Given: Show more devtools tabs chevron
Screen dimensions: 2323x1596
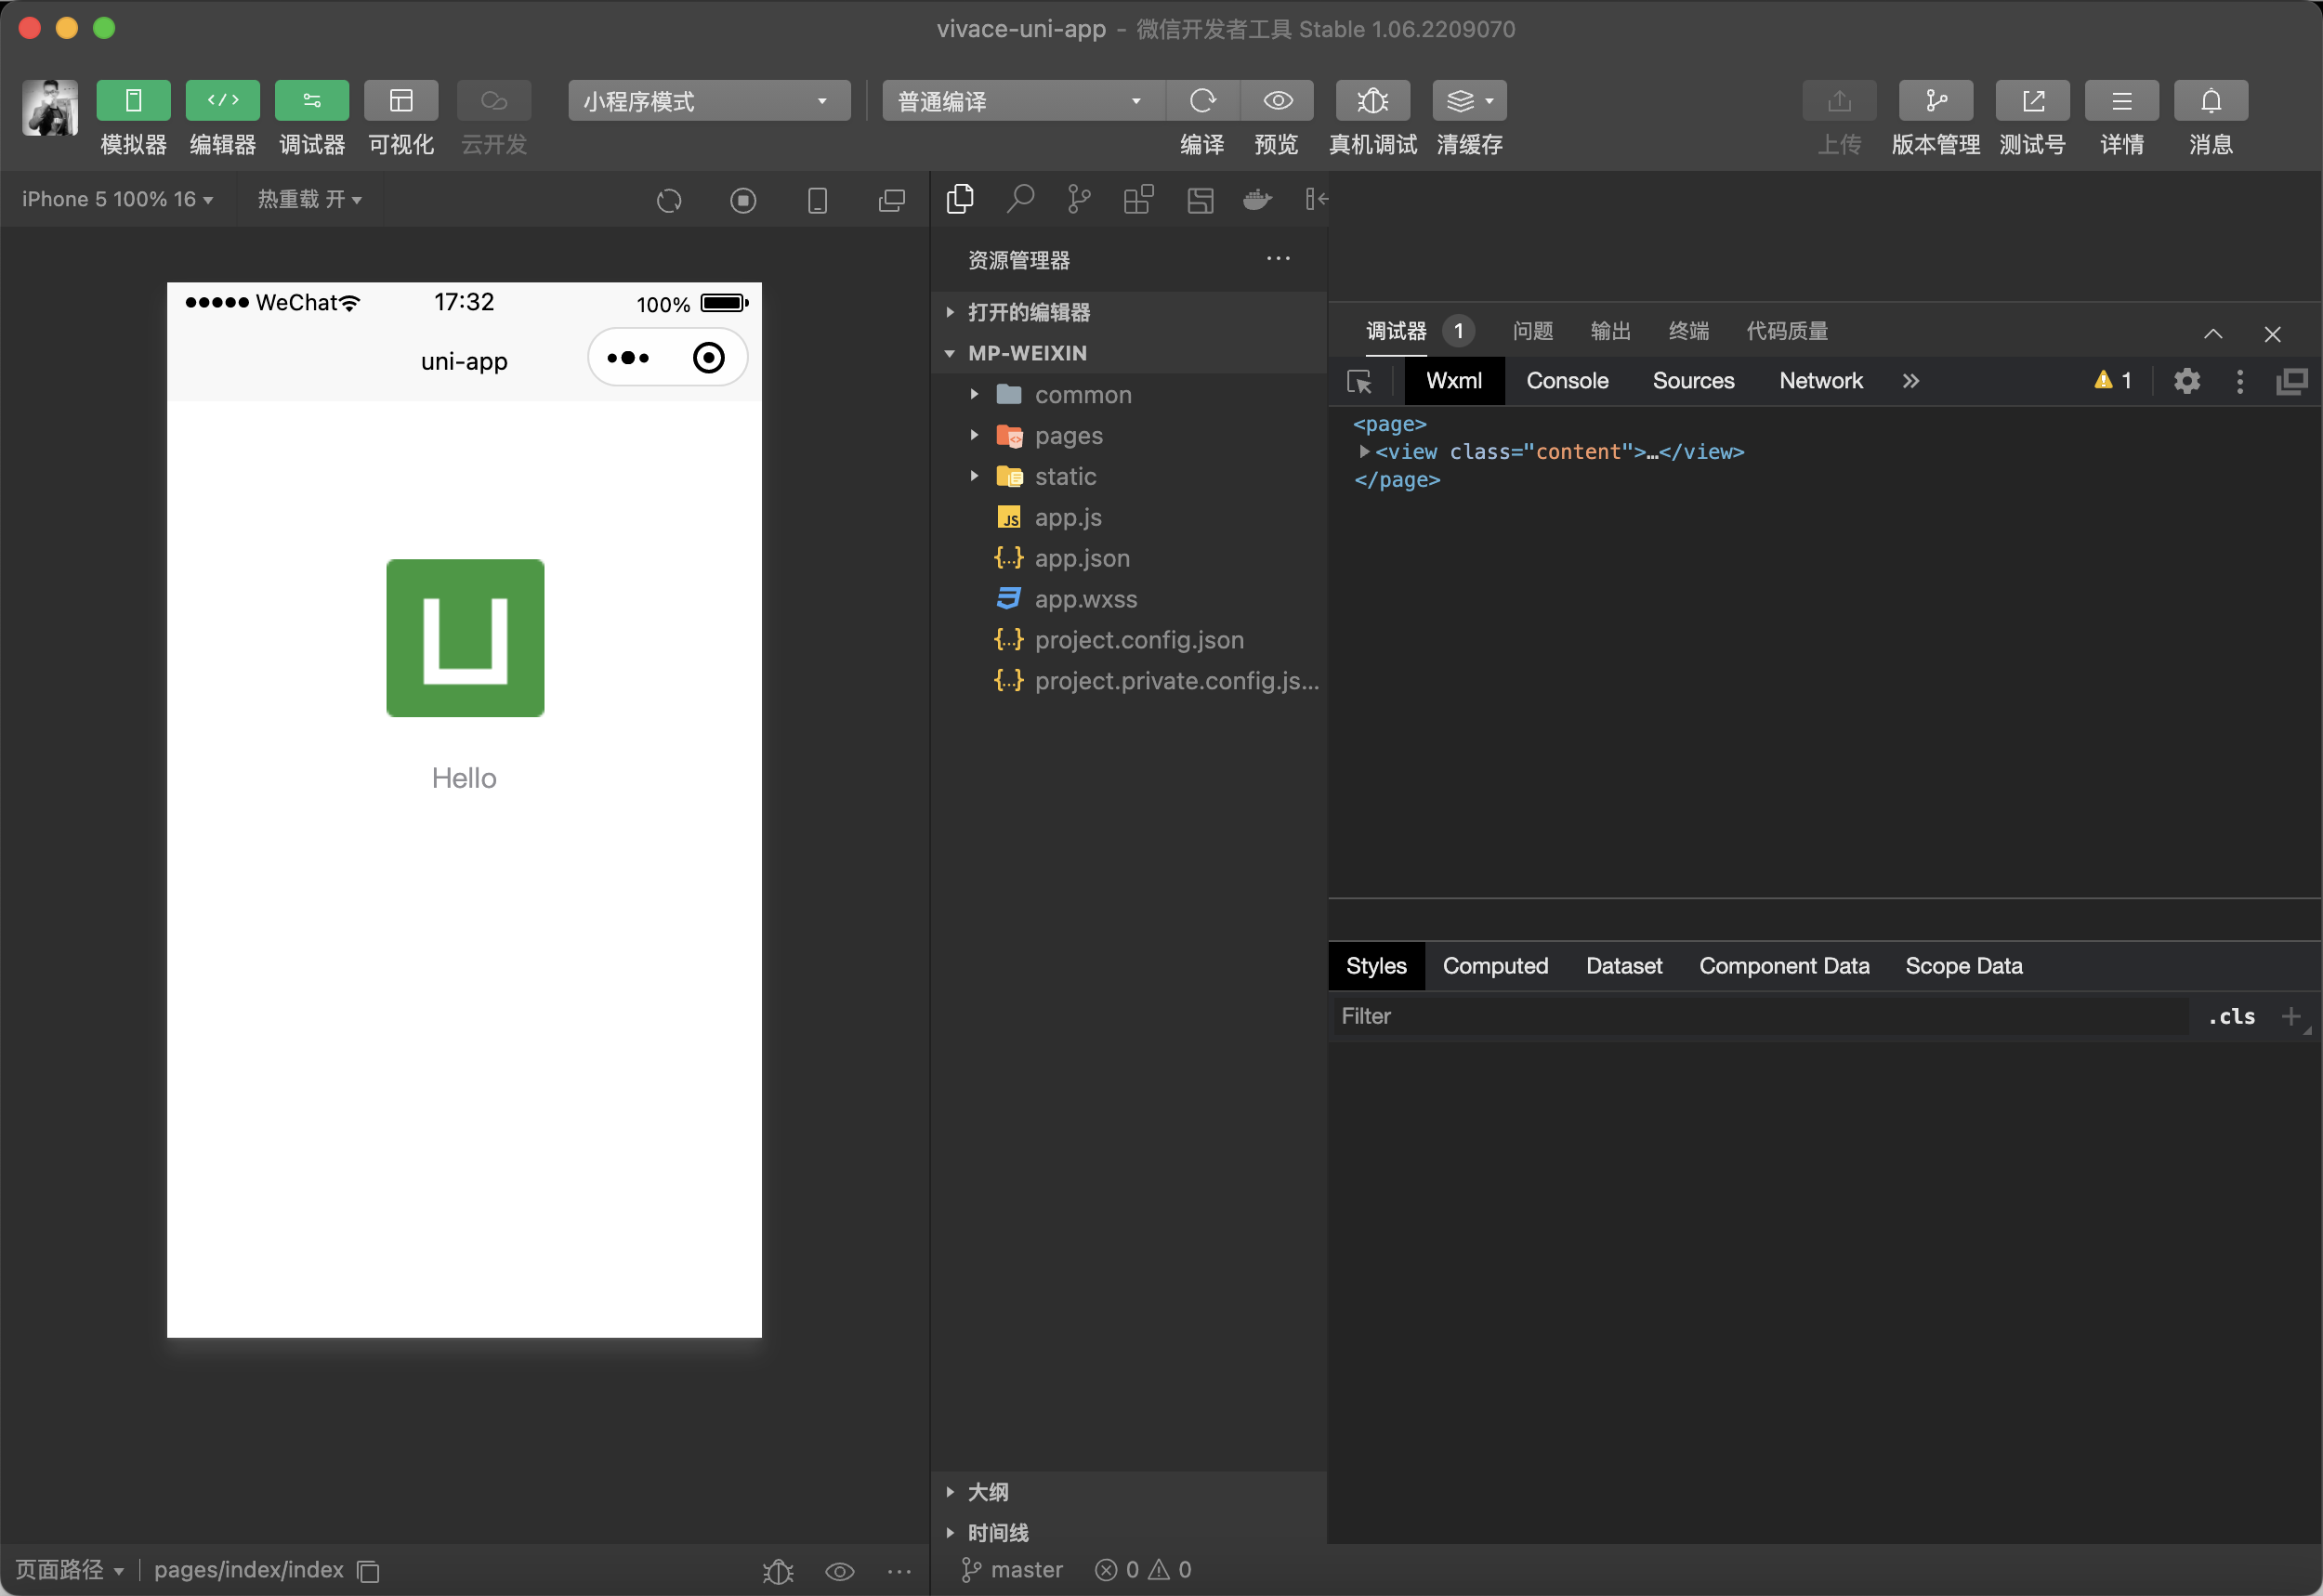Looking at the screenshot, I should [1910, 380].
